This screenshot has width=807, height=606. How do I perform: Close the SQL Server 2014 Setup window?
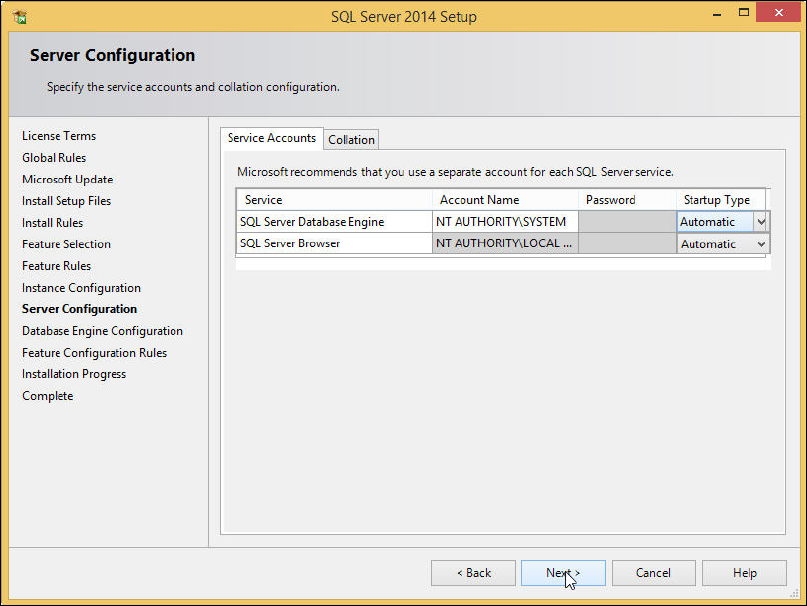coord(778,14)
